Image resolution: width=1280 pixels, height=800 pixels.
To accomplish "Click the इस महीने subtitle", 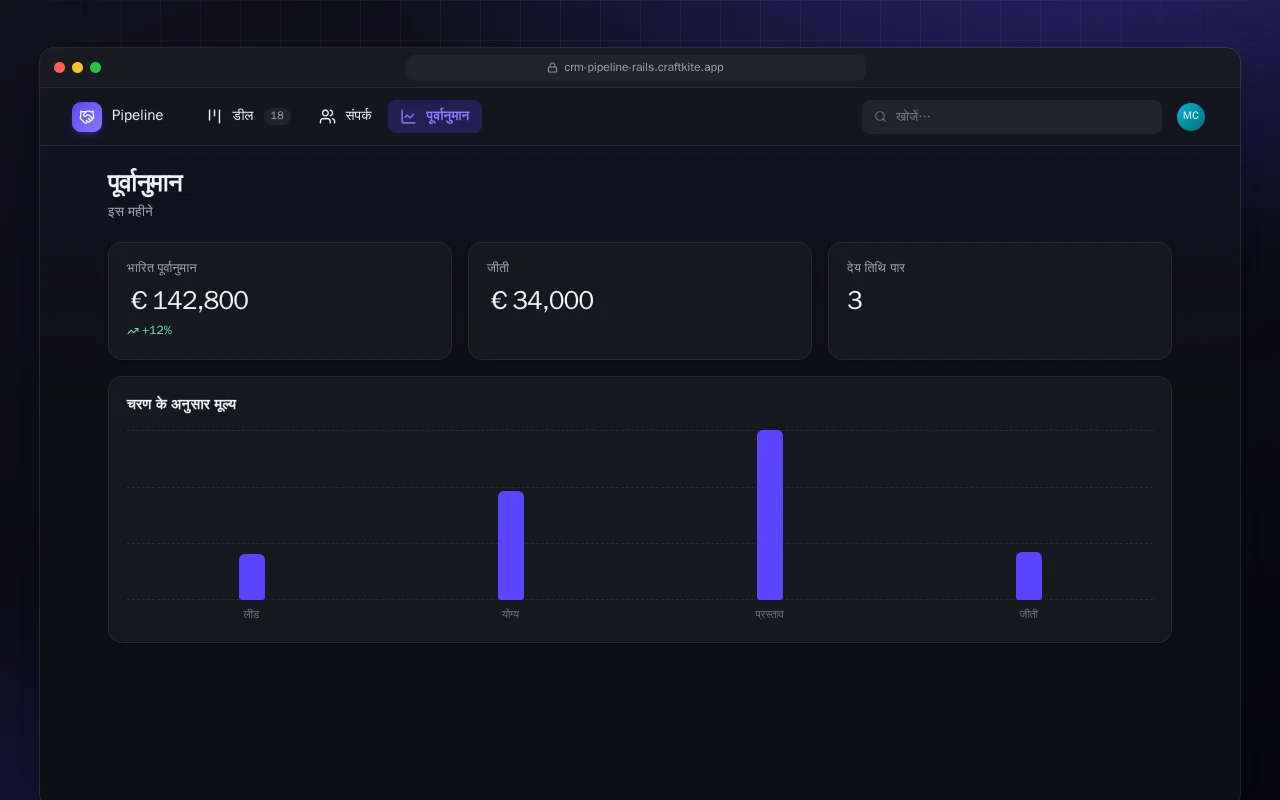I will (130, 212).
